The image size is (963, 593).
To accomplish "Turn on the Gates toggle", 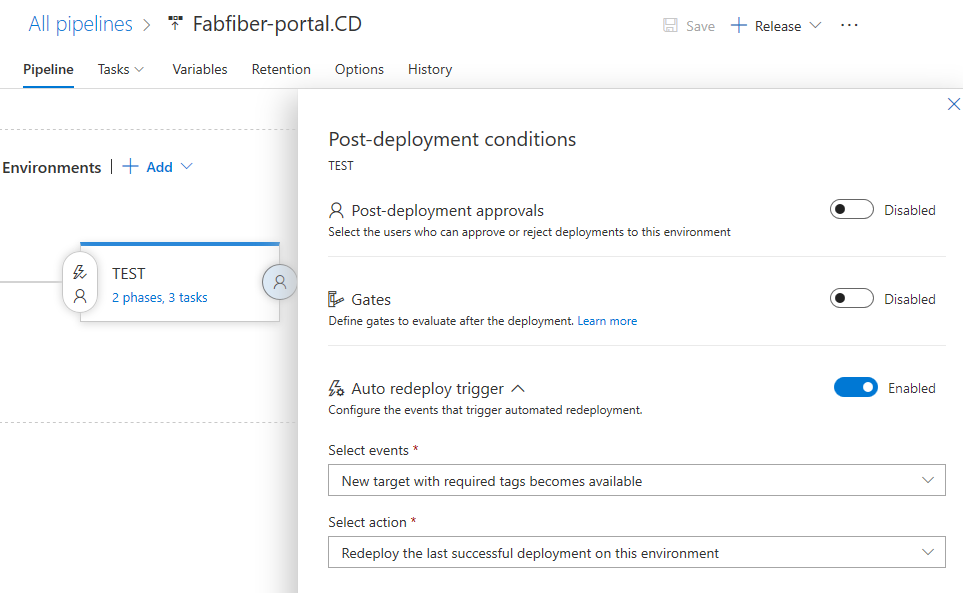I will tap(851, 299).
